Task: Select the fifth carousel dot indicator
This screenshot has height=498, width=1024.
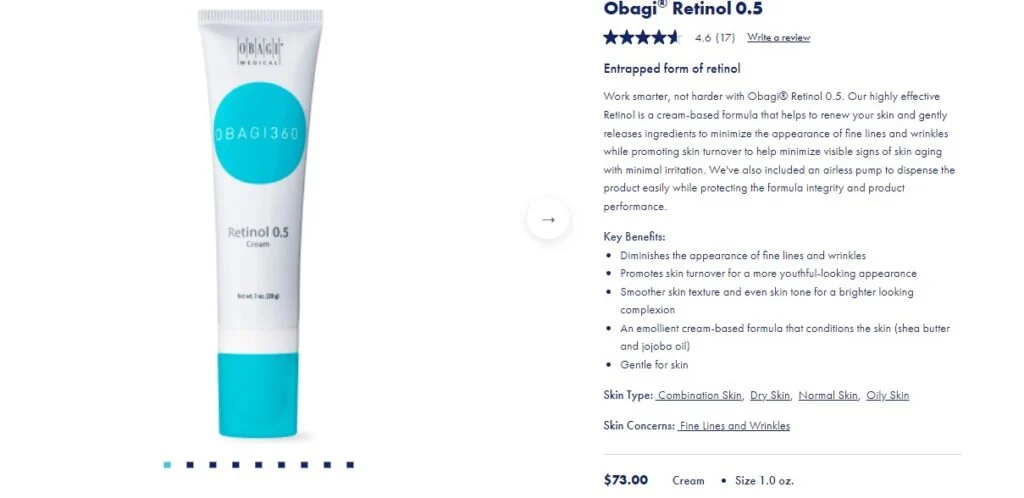Action: tap(259, 465)
